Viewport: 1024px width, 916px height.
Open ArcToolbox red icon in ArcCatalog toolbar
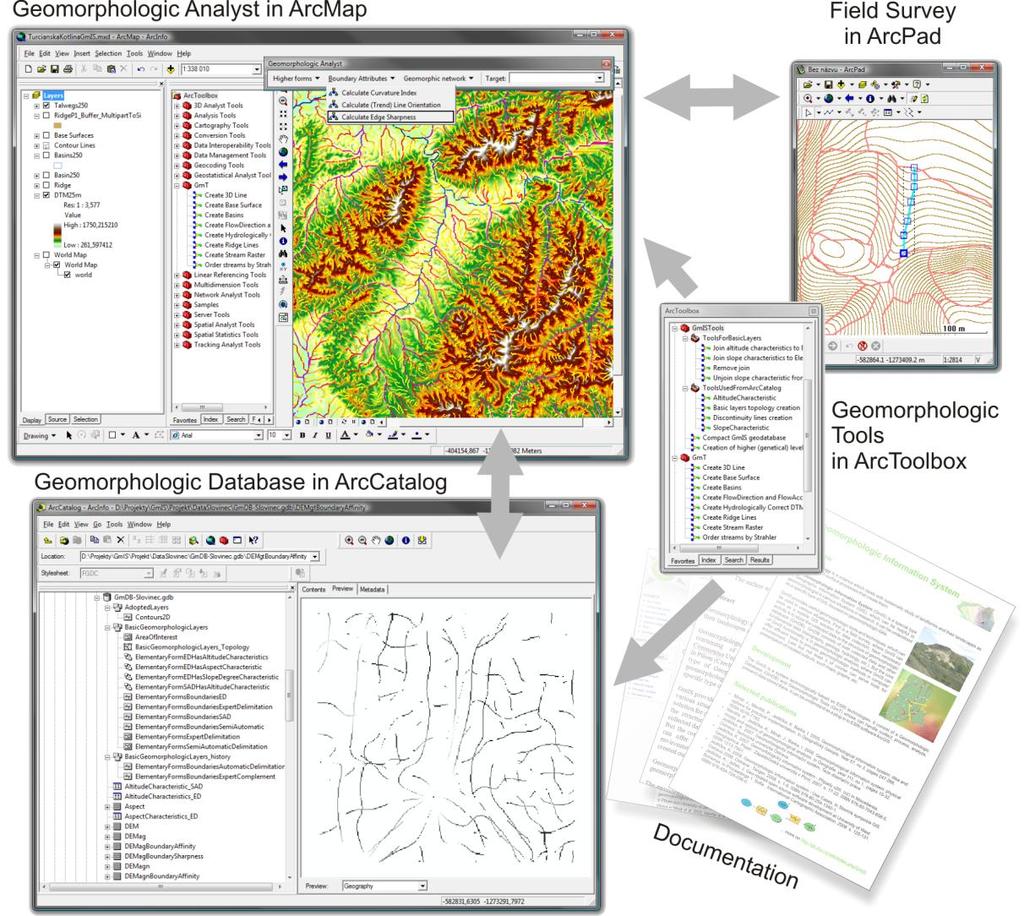pyautogui.click(x=223, y=541)
